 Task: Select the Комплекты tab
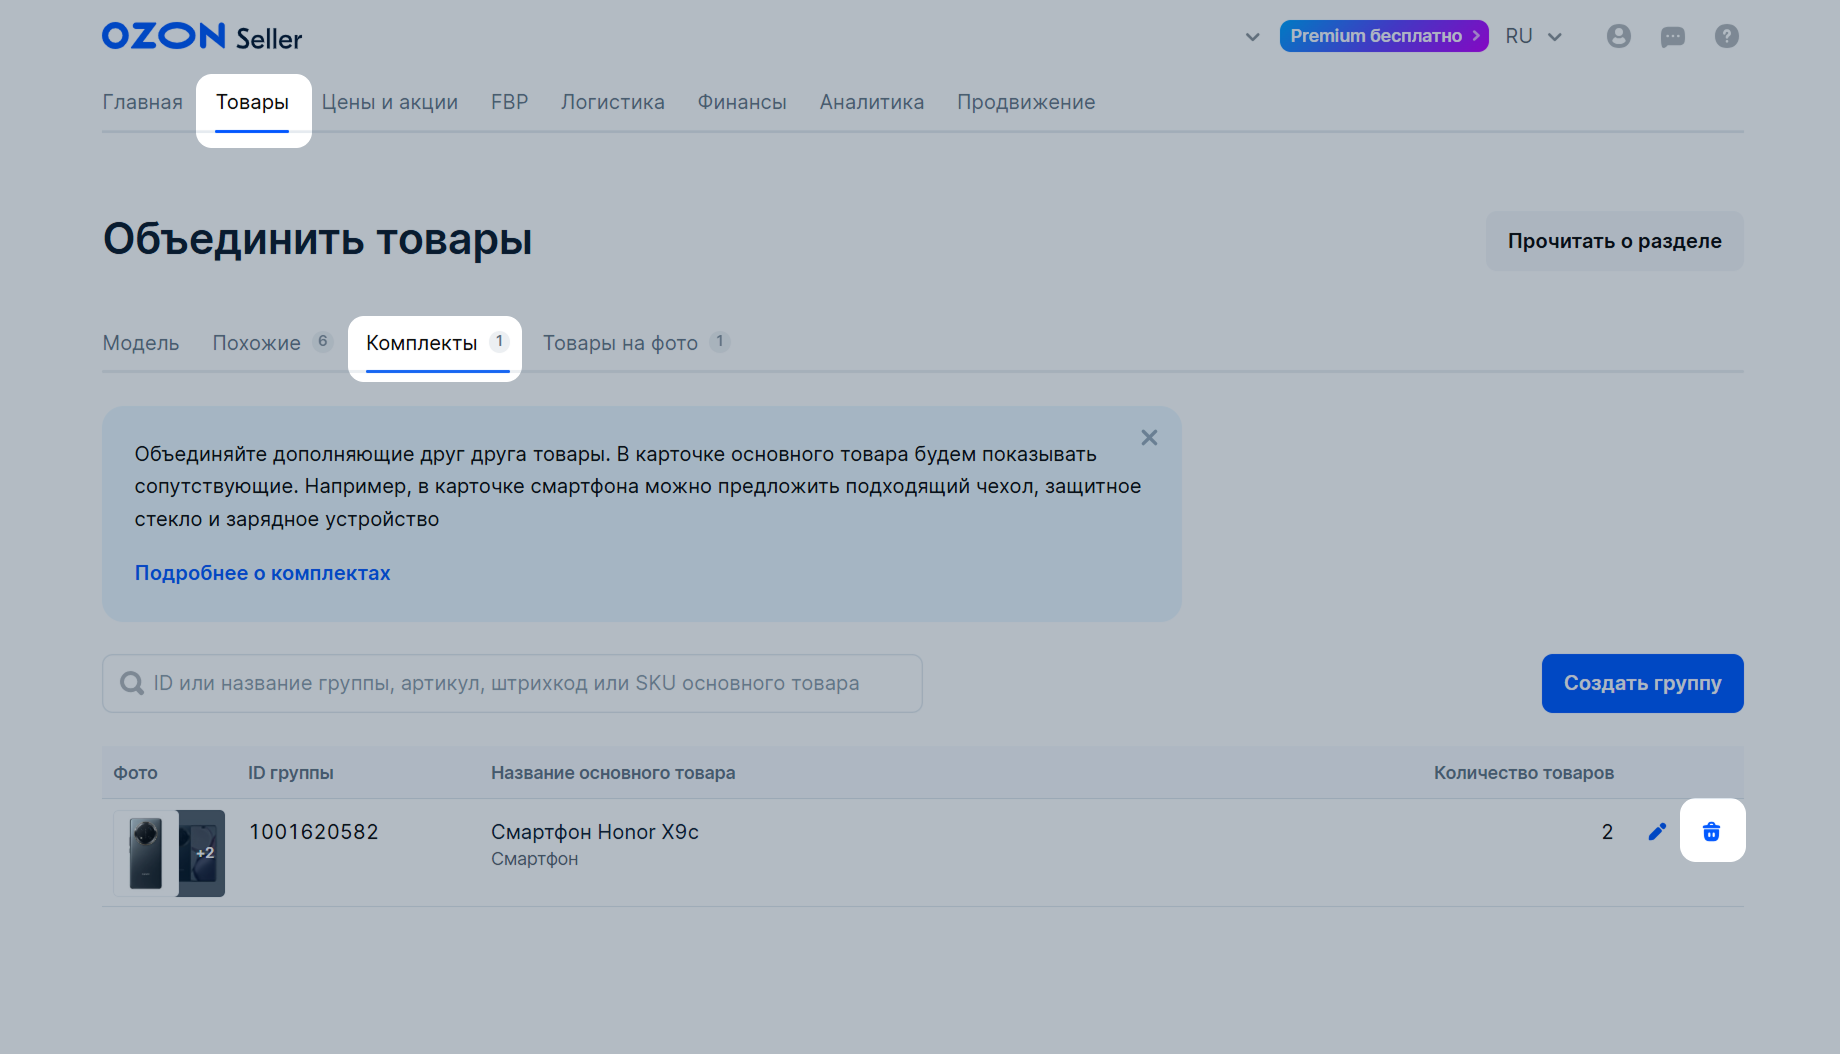point(437,343)
